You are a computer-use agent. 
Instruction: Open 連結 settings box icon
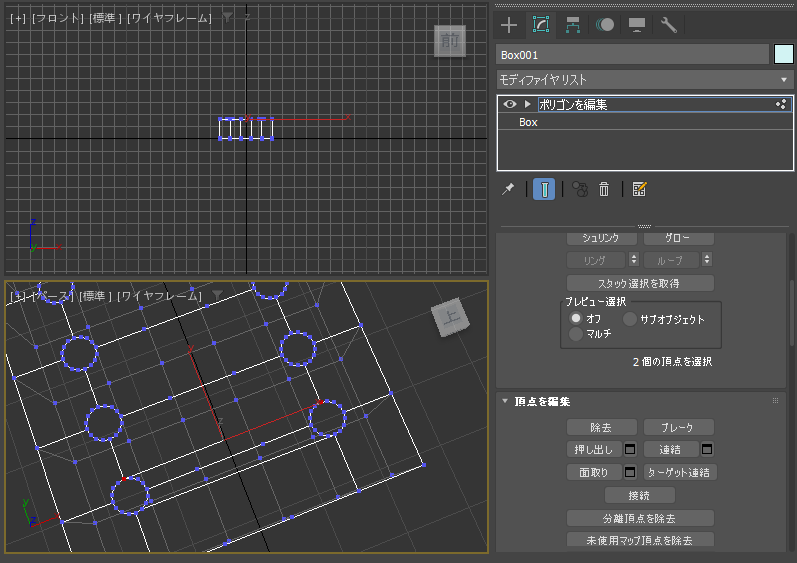(x=707, y=449)
